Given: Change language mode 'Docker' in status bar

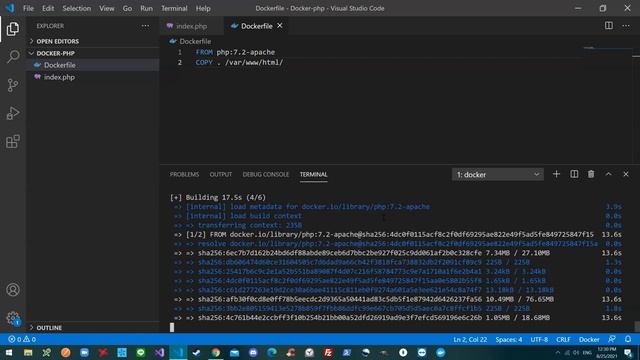Looking at the screenshot, I should coord(589,339).
